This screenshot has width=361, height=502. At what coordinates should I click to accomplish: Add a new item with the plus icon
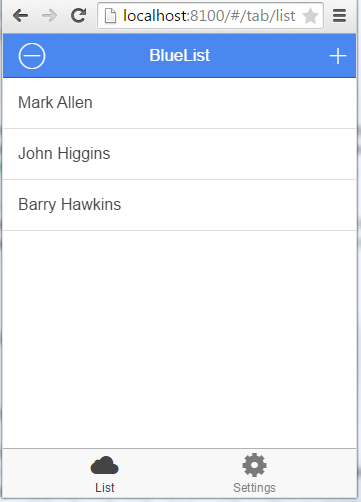click(338, 56)
